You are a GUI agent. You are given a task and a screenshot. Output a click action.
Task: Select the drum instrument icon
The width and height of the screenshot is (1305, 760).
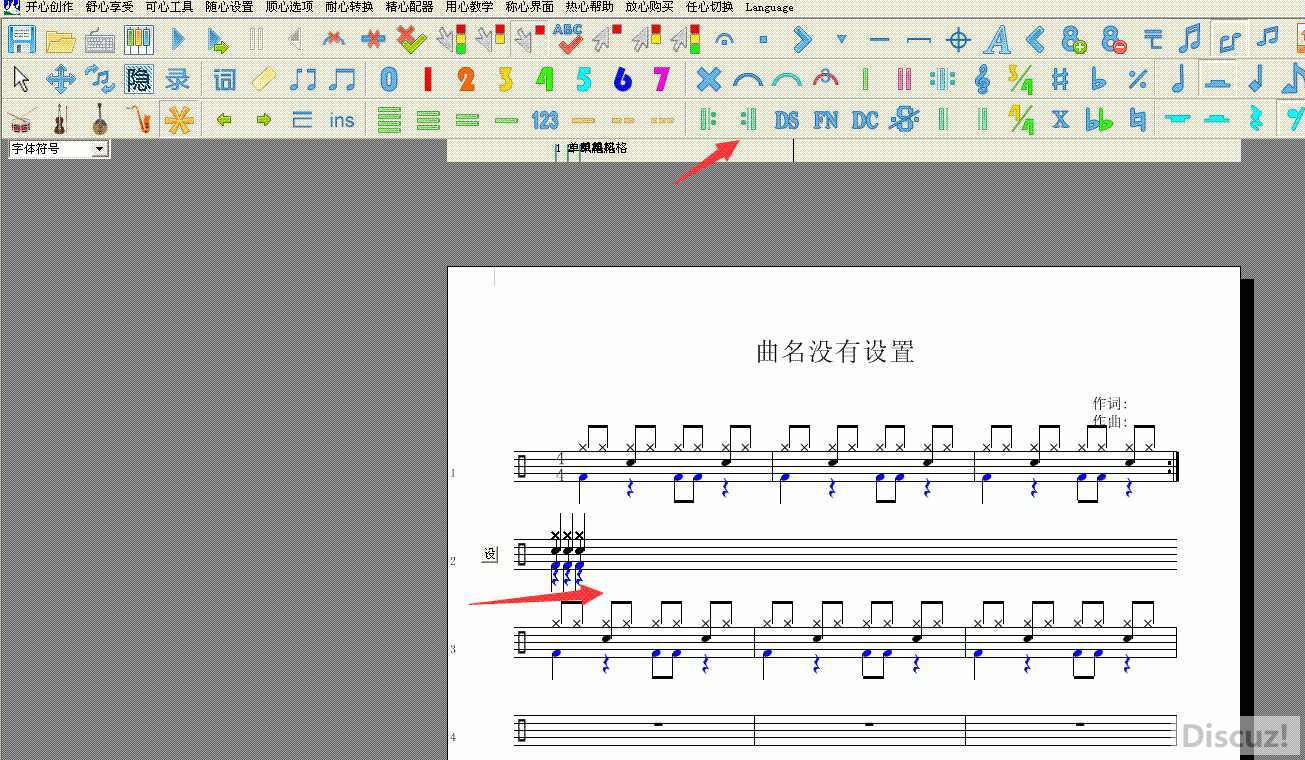tap(21, 120)
